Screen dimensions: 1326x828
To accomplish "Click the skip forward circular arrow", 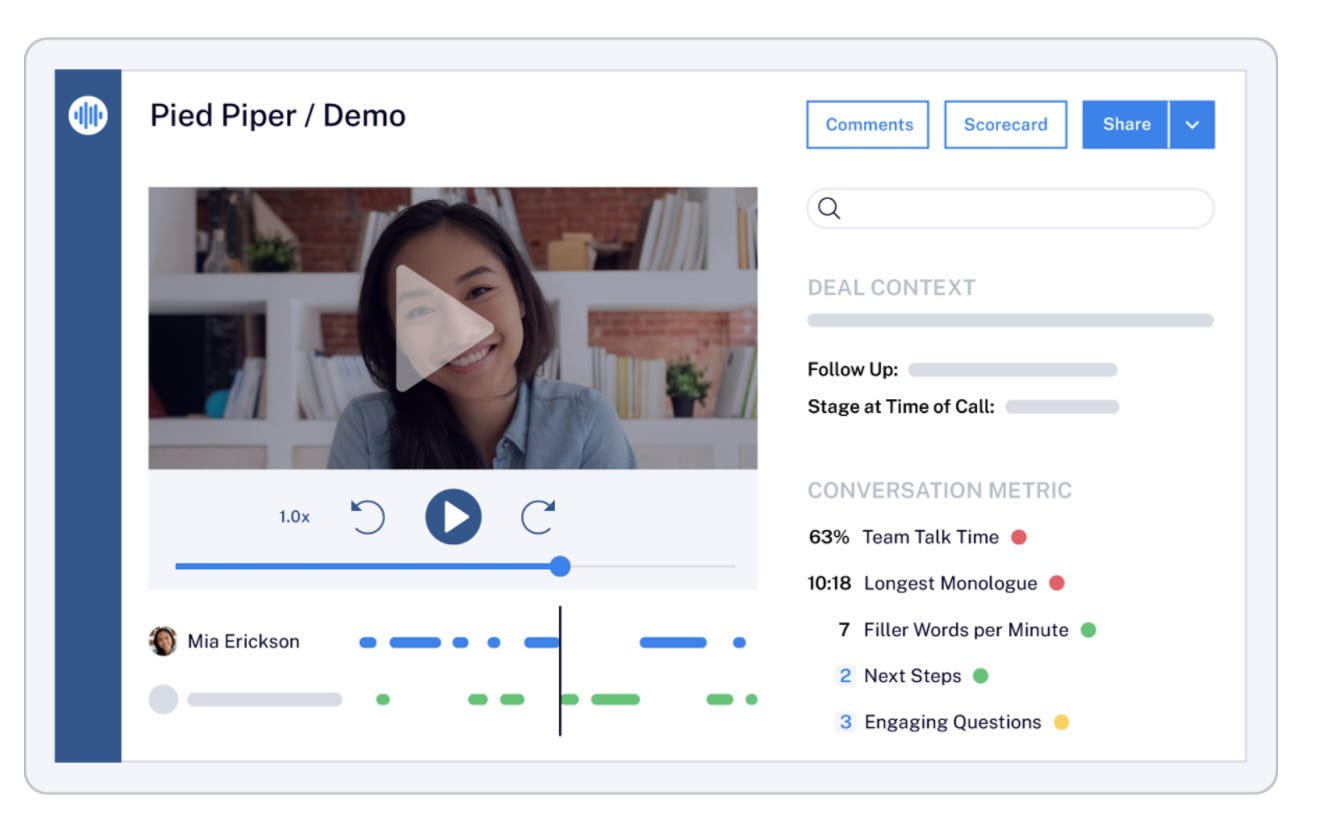I will click(538, 517).
